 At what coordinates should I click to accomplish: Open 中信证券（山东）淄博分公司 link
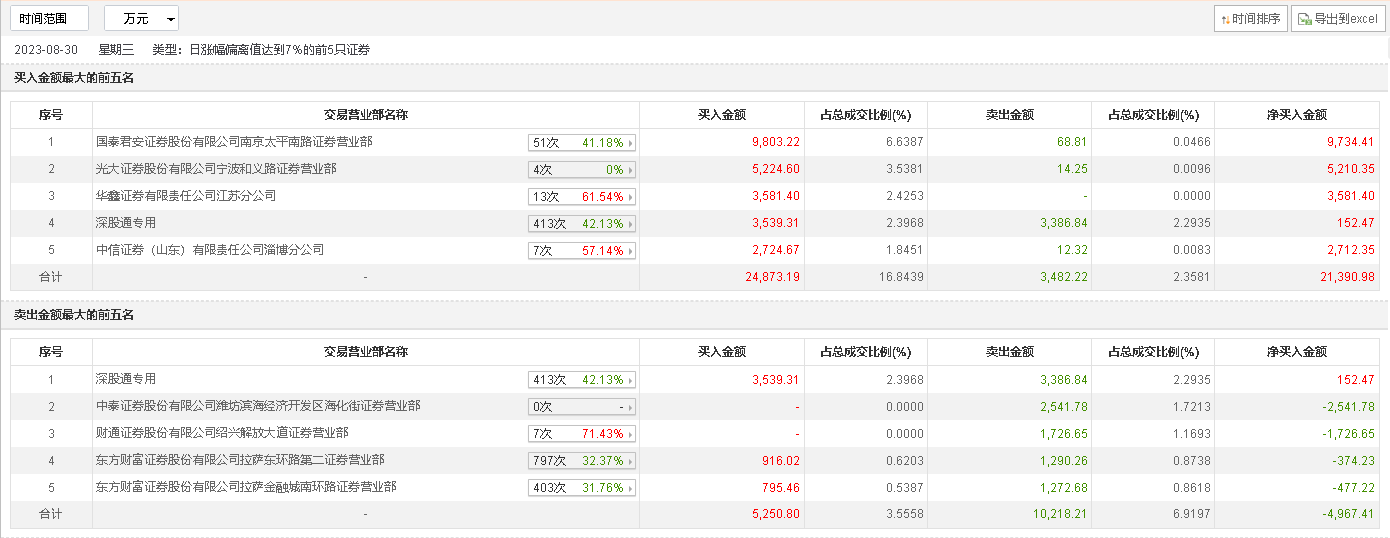tap(210, 250)
